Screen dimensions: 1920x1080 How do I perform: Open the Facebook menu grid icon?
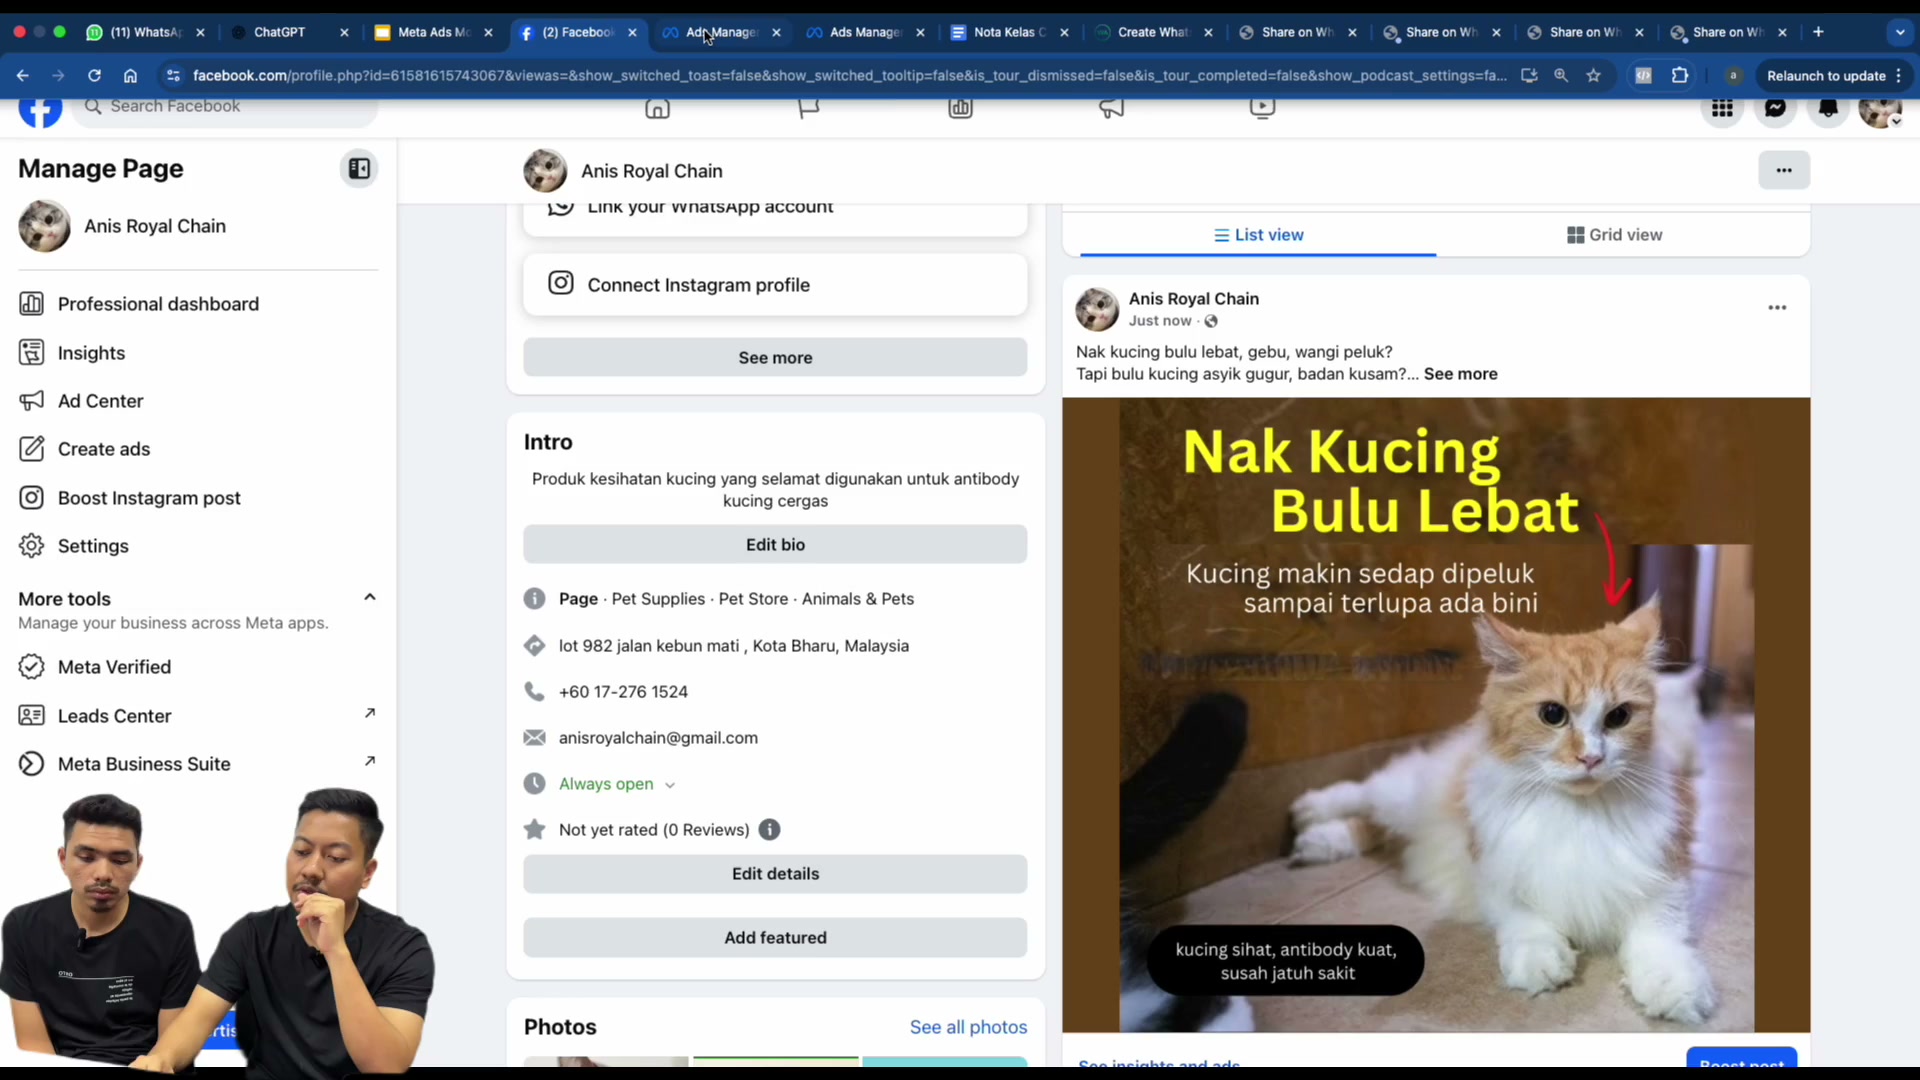point(1722,108)
